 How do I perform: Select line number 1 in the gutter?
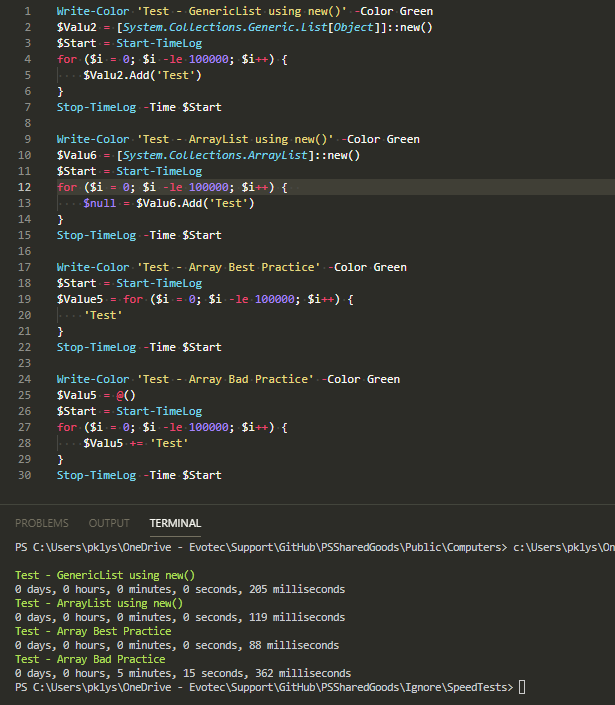28,11
